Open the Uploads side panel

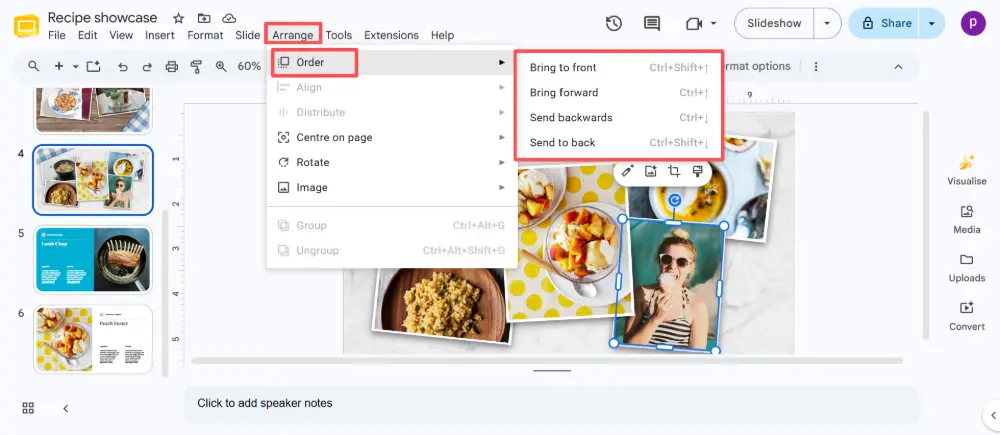coord(967,268)
